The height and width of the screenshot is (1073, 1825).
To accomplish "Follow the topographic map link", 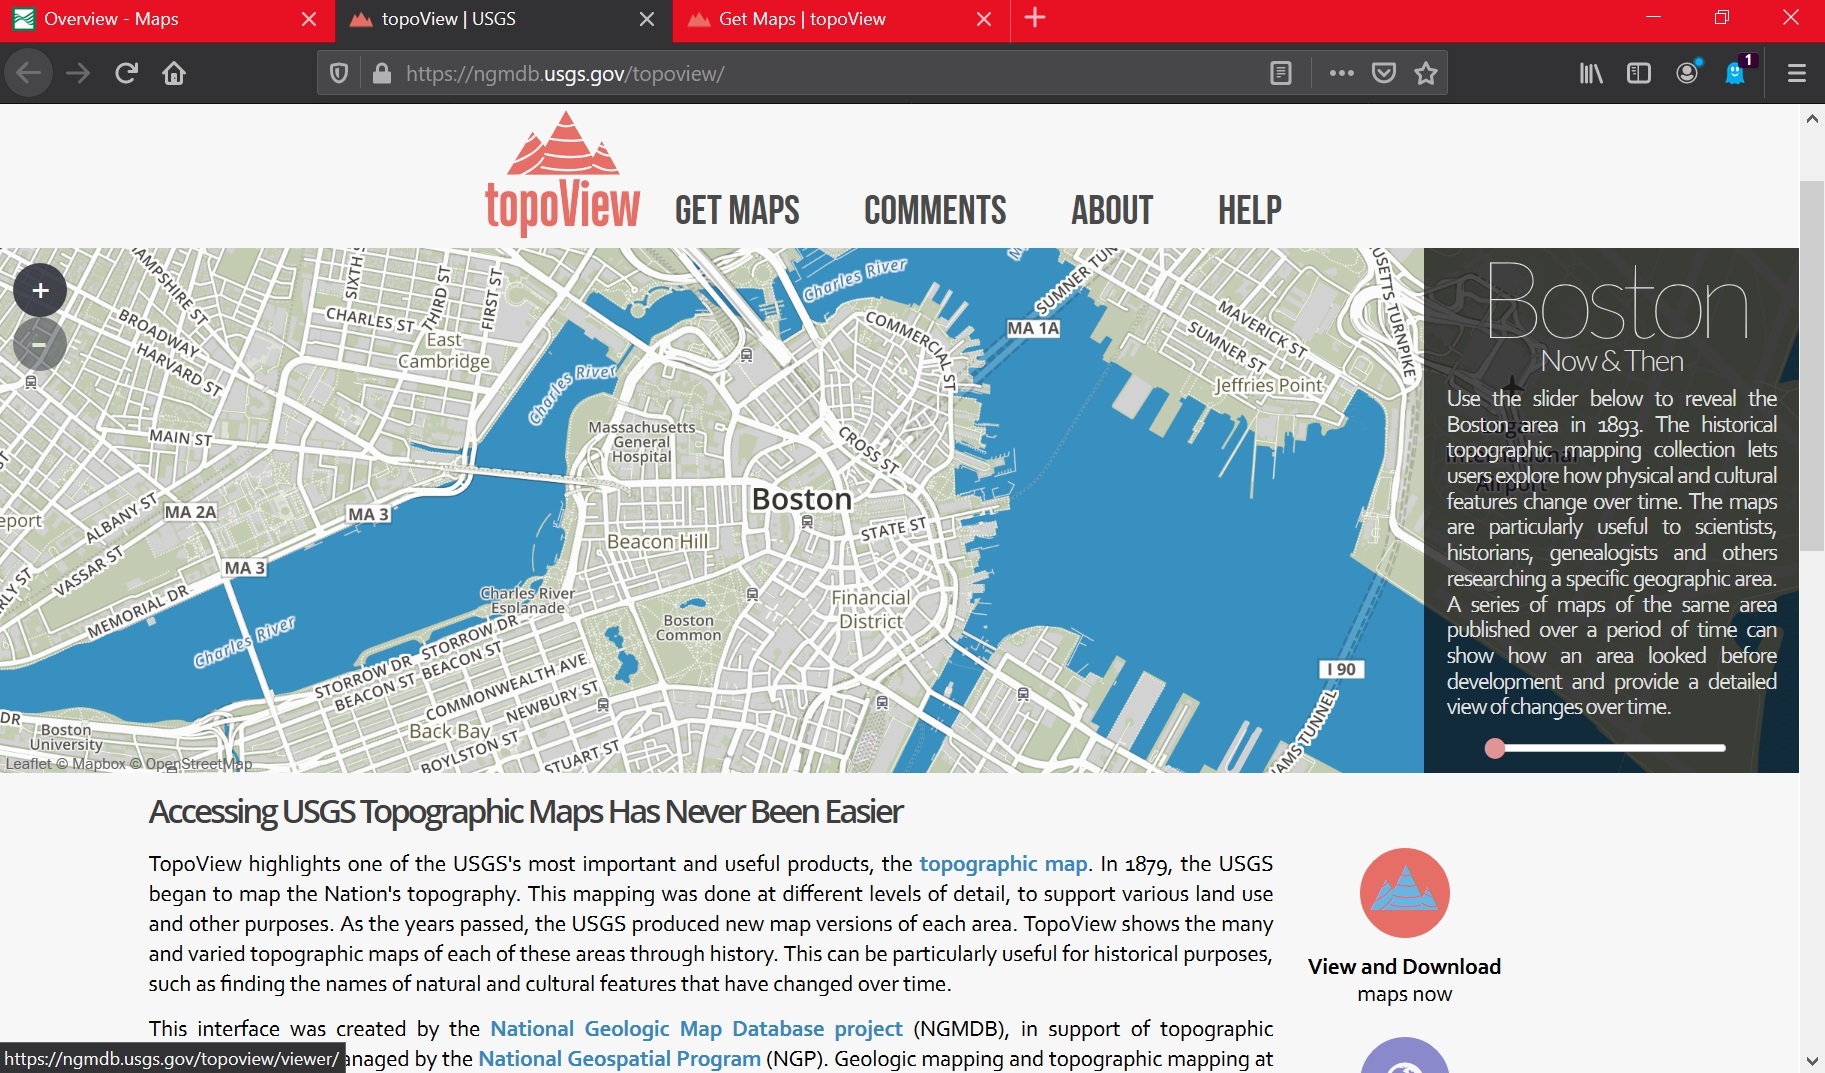I will click(x=1003, y=864).
